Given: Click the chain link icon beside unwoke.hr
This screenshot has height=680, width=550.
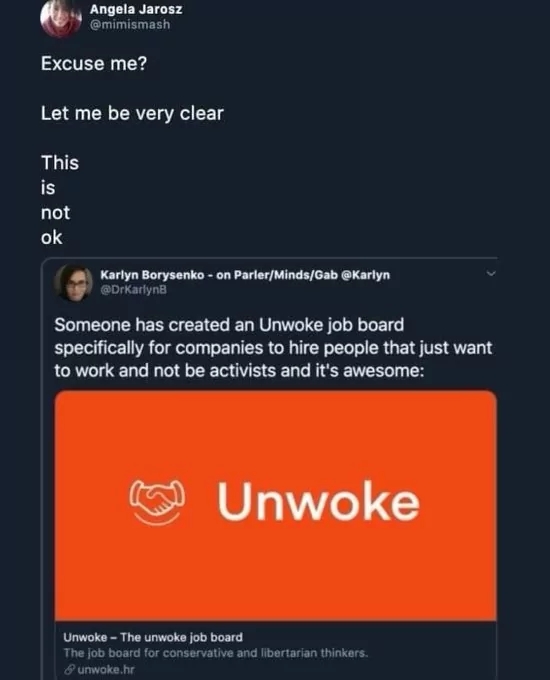Looking at the screenshot, I should point(69,669).
